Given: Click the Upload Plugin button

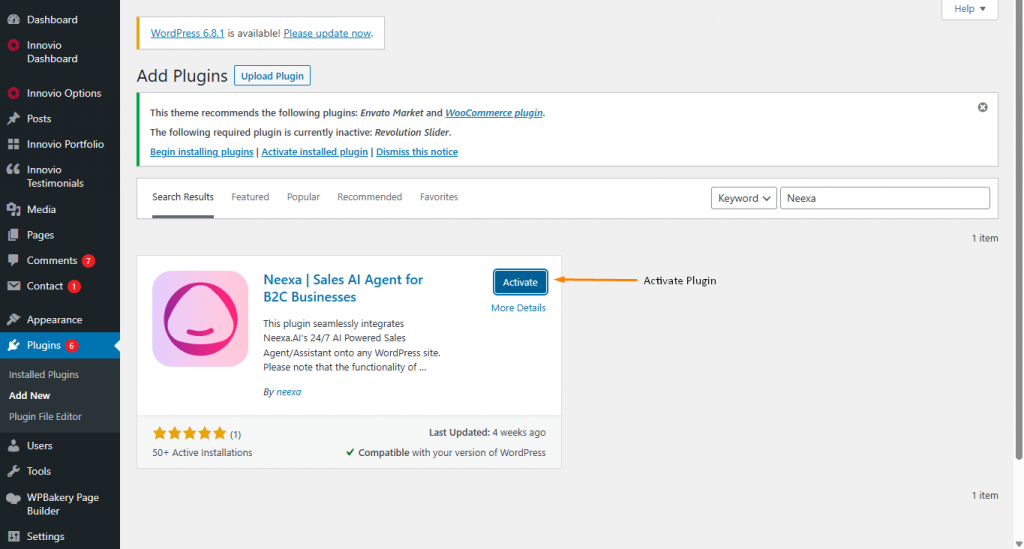Looking at the screenshot, I should [272, 76].
